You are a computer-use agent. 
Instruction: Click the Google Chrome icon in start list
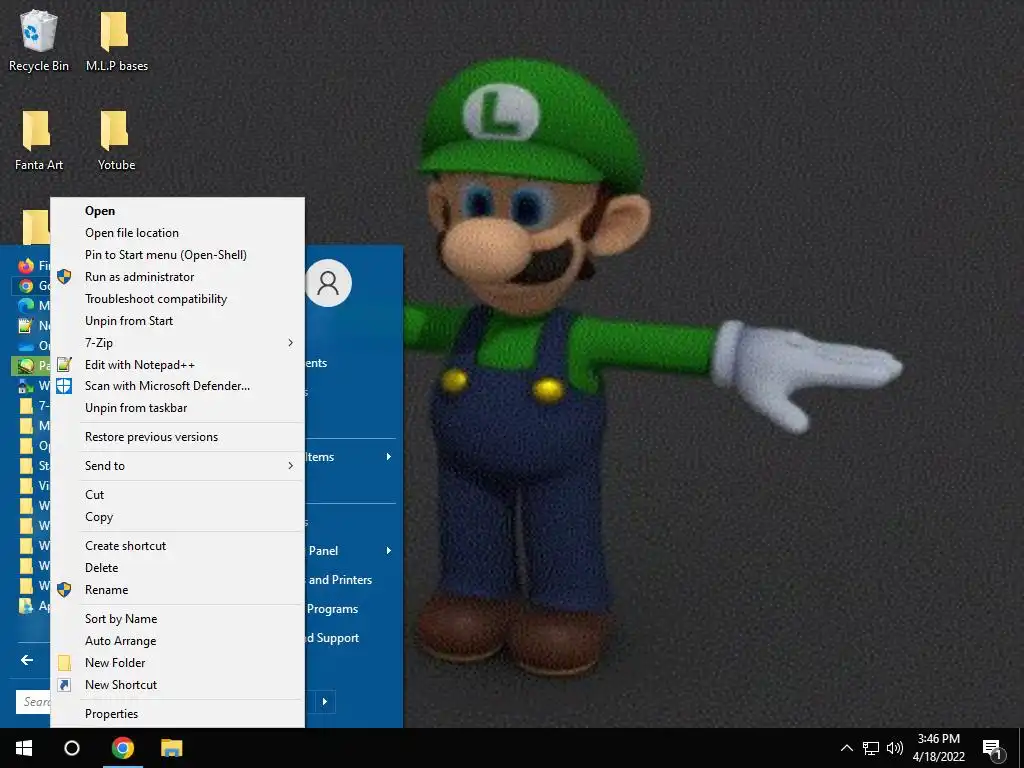pos(26,285)
